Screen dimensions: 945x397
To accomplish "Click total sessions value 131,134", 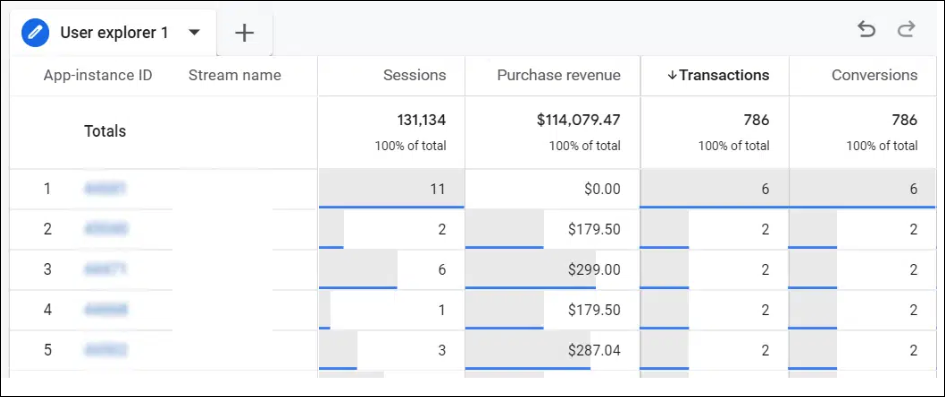I will 421,120.
